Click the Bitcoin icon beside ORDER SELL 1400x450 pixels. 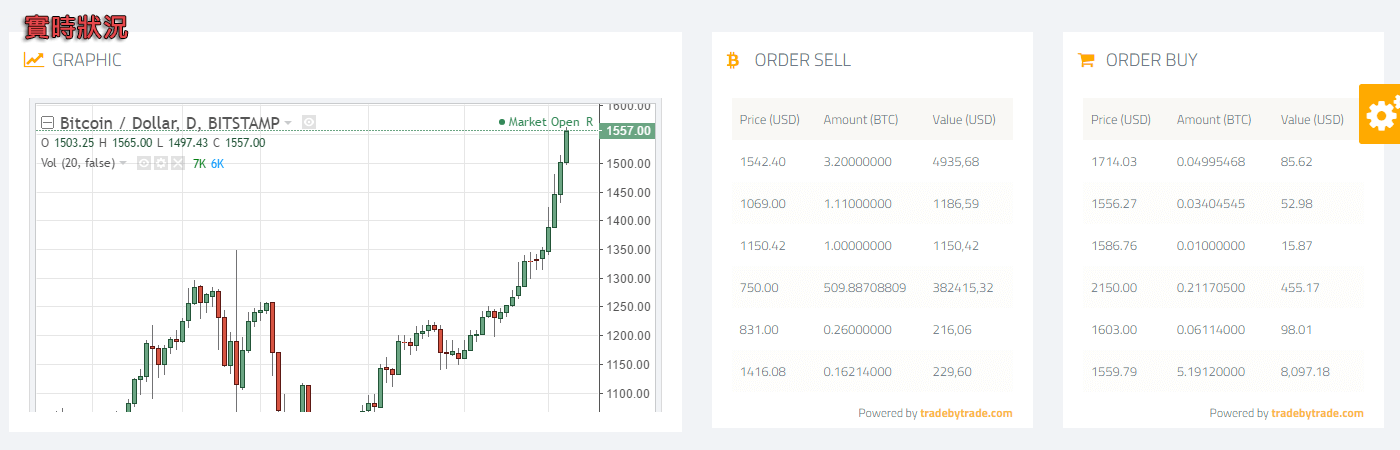[x=733, y=60]
